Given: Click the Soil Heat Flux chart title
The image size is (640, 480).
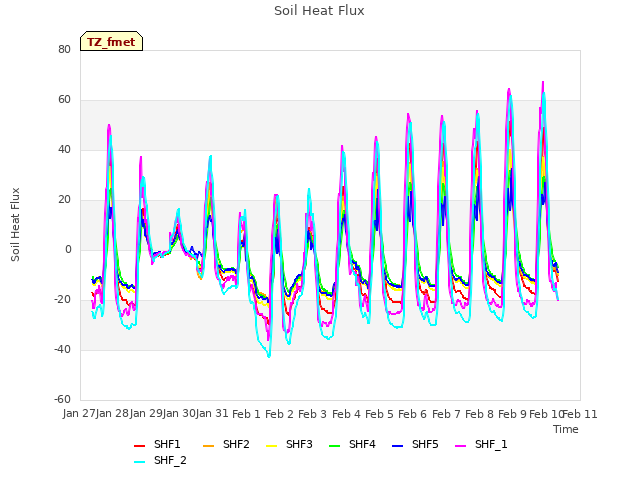Looking at the screenshot, I should pyautogui.click(x=319, y=11).
